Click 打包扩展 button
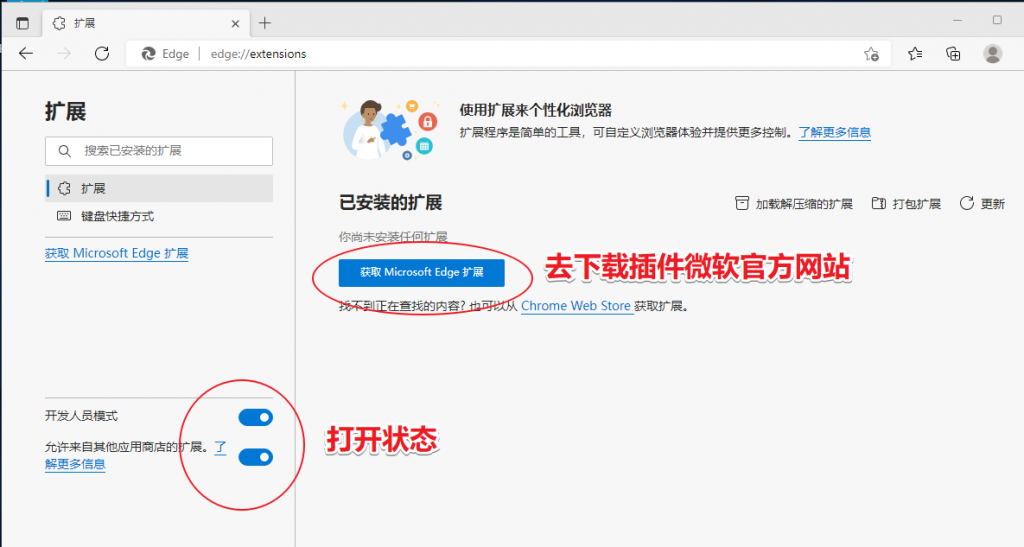 906,204
